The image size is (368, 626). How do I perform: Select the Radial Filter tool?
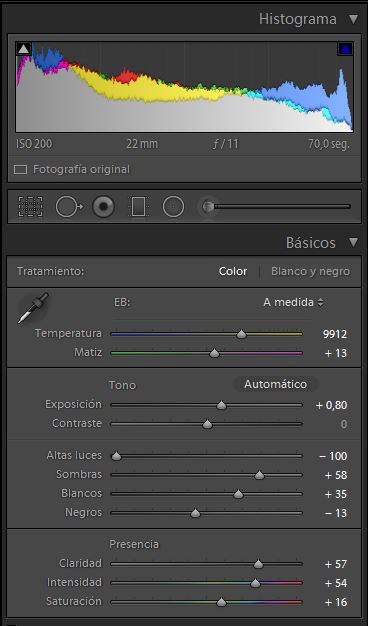(x=173, y=206)
